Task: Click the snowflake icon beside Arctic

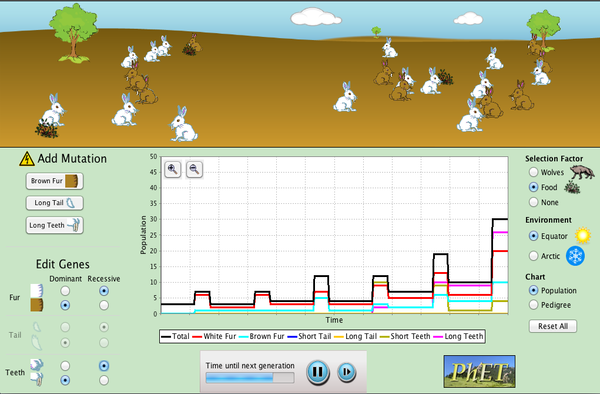Action: click(575, 256)
